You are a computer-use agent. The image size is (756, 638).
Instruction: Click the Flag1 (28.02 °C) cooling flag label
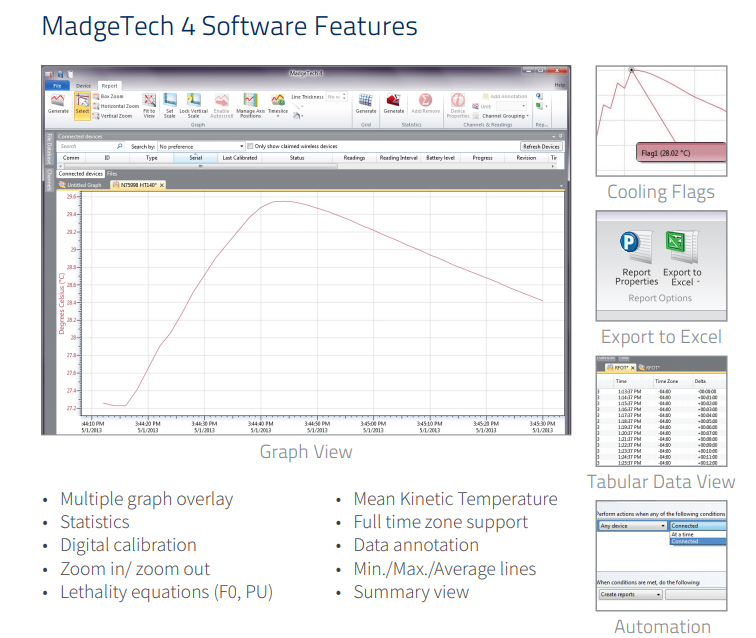(681, 152)
